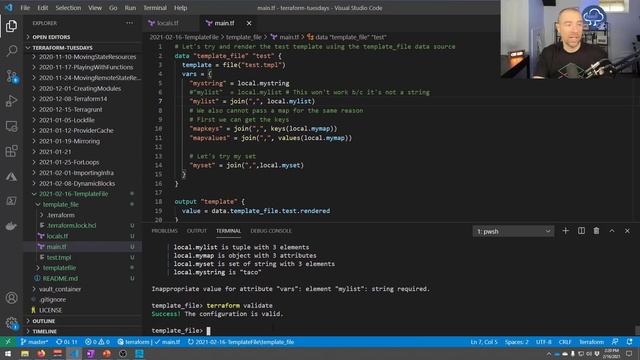
Task: Collapse the TERRAFORM-TUESDAYS section
Action: (62, 48)
